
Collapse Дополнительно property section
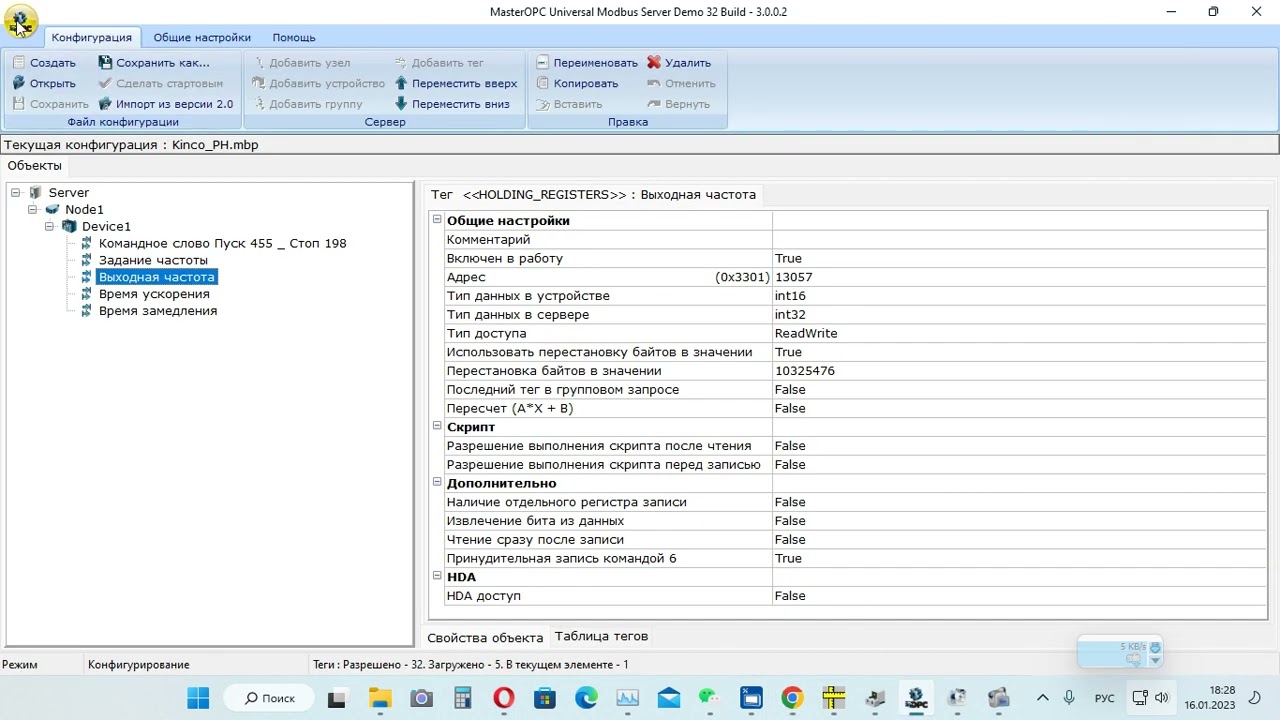click(x=437, y=482)
